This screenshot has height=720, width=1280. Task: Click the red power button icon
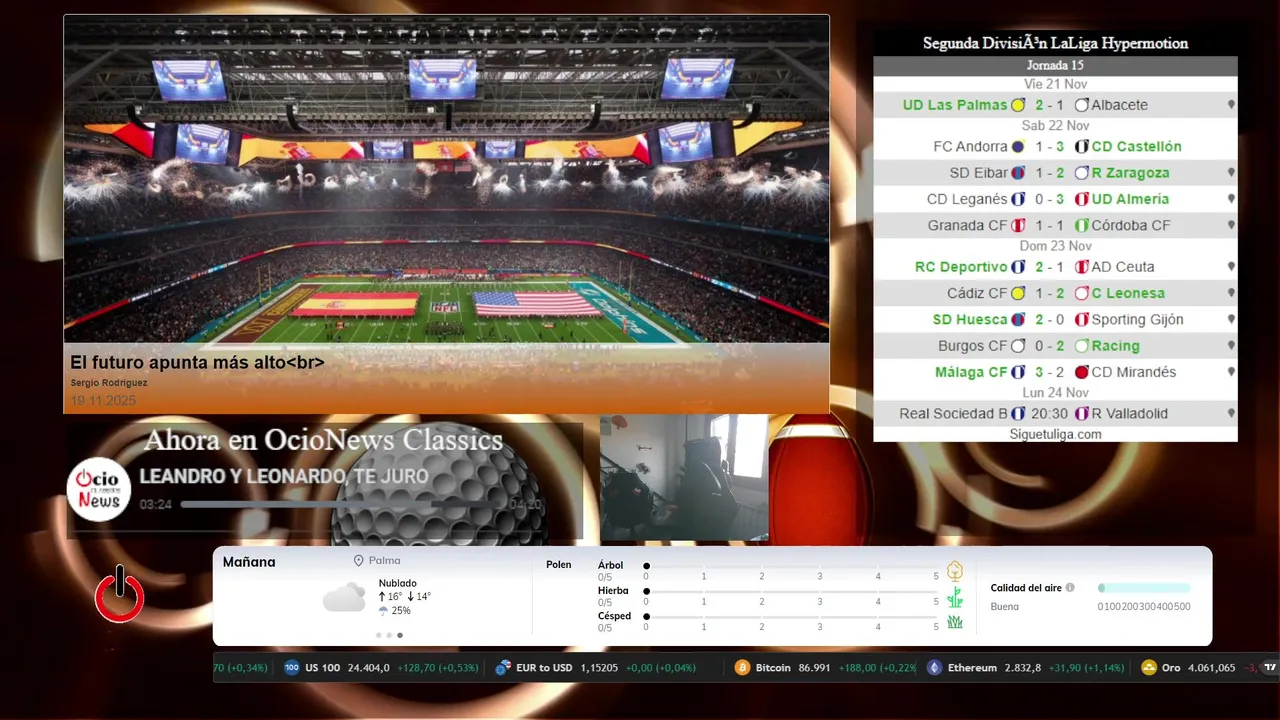point(120,594)
